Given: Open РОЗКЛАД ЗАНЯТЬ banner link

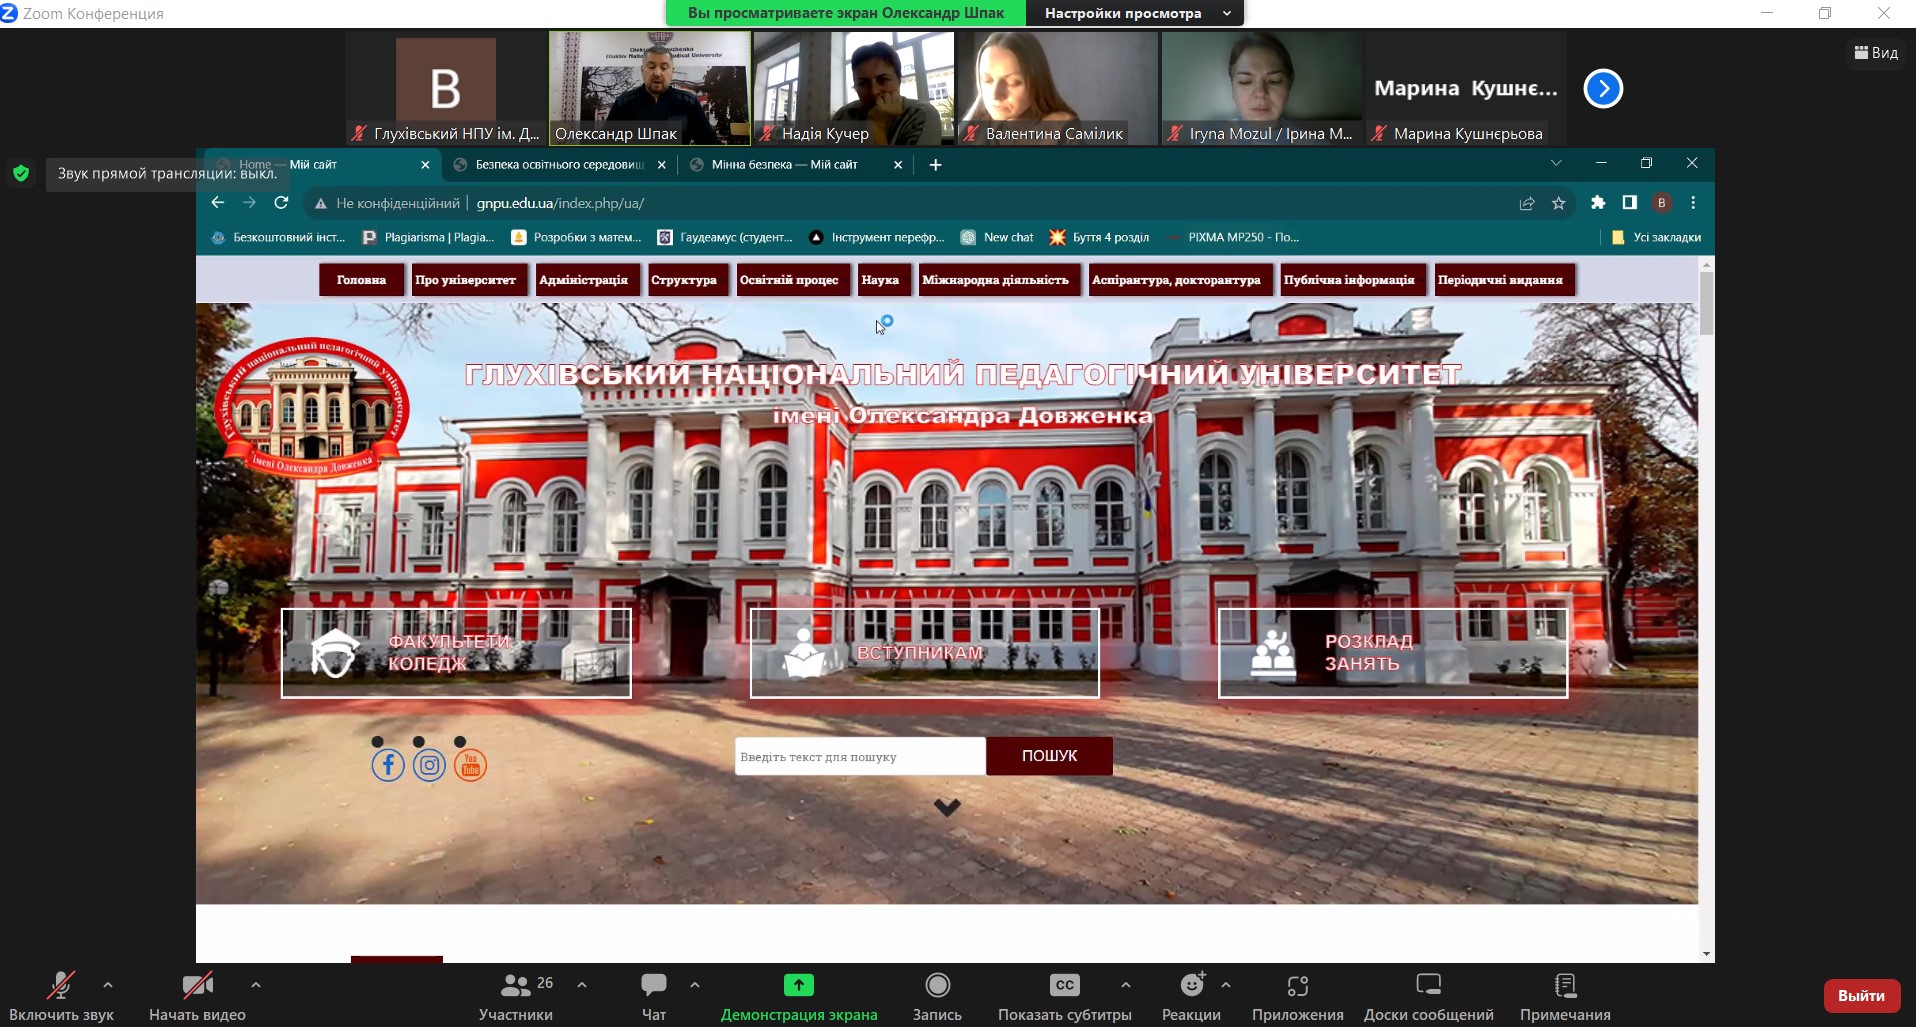Looking at the screenshot, I should 1393,653.
